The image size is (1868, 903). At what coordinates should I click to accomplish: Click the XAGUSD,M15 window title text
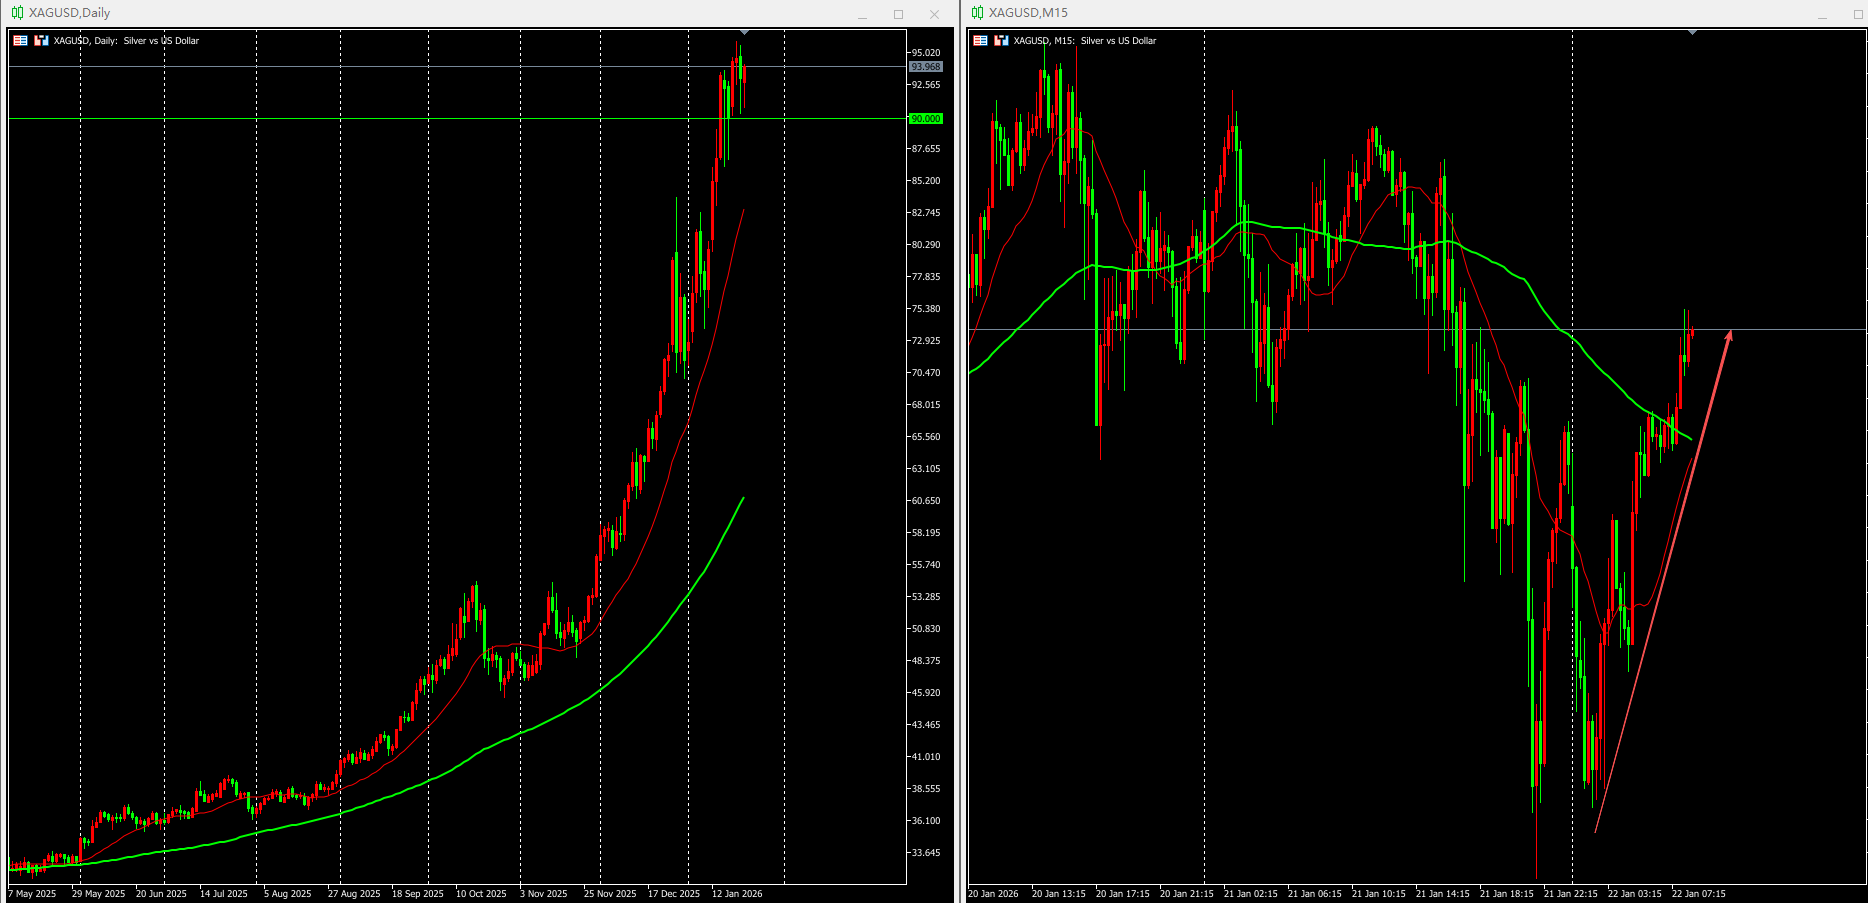(1028, 13)
